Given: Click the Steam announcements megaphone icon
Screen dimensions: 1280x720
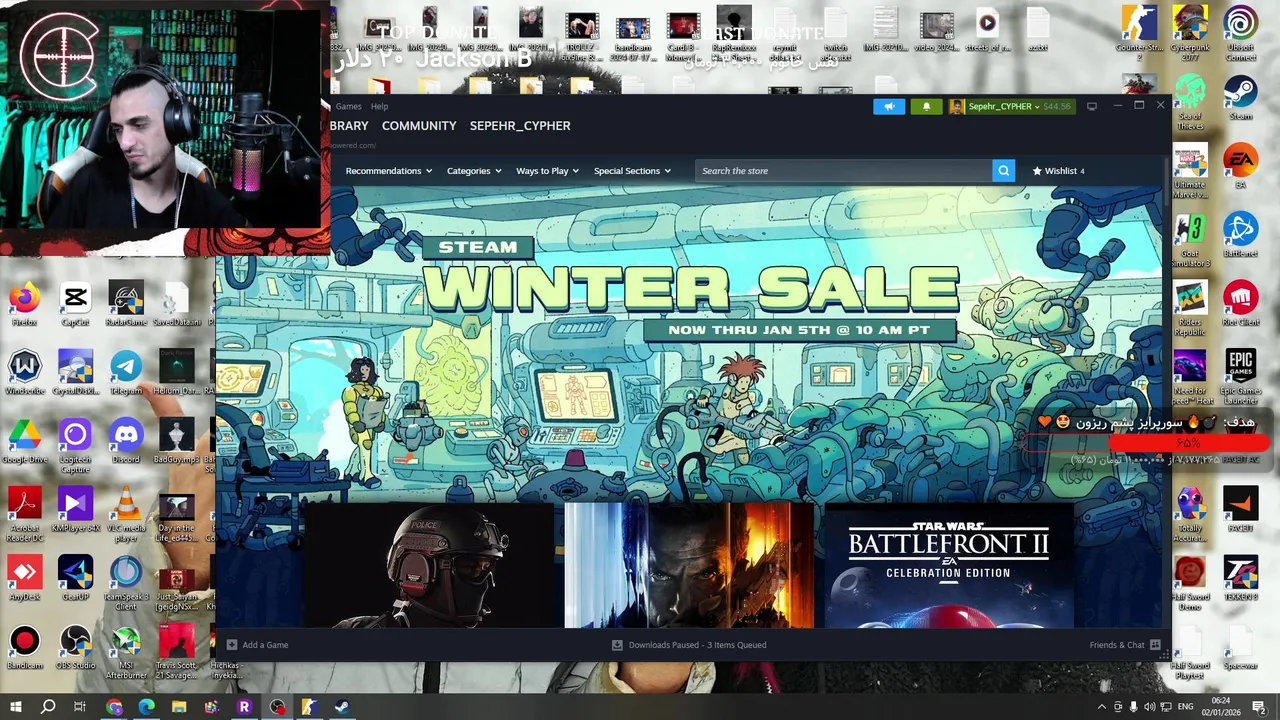Looking at the screenshot, I should coord(889,106).
